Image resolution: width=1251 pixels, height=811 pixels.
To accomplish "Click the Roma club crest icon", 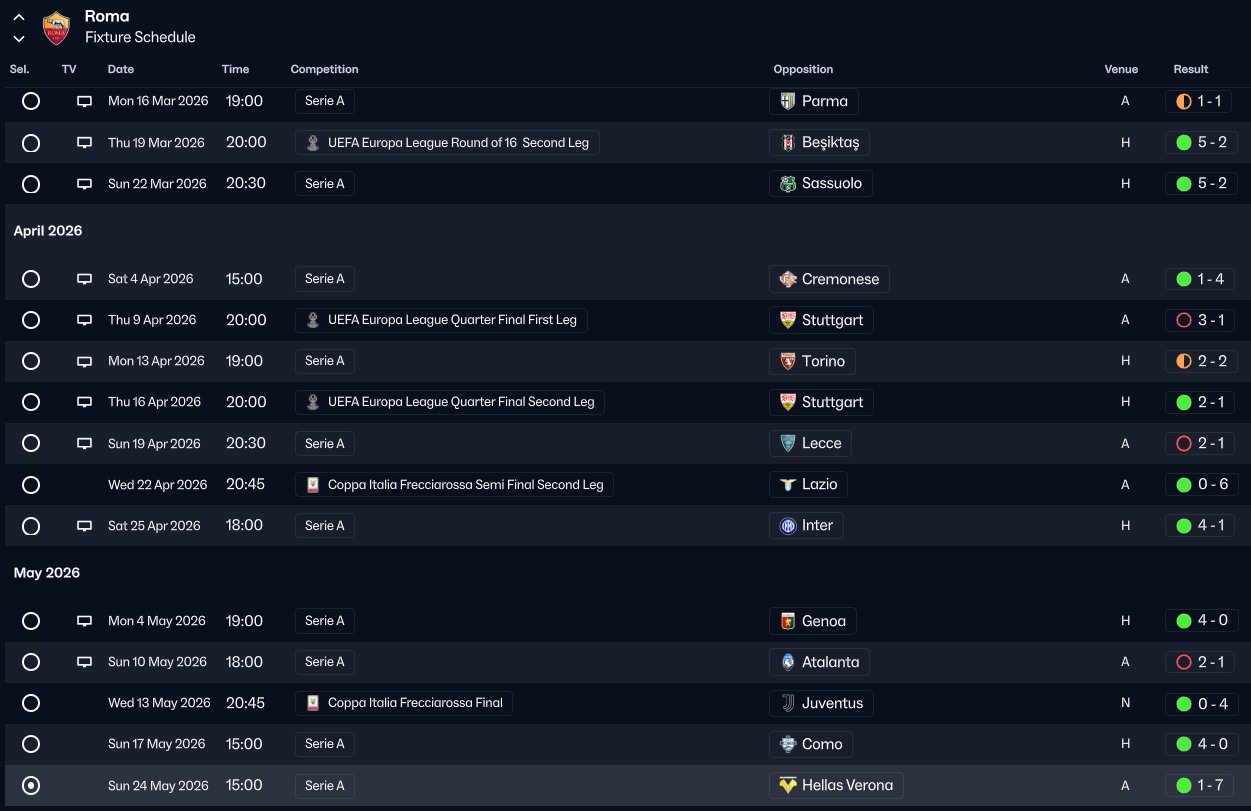I will click(56, 27).
